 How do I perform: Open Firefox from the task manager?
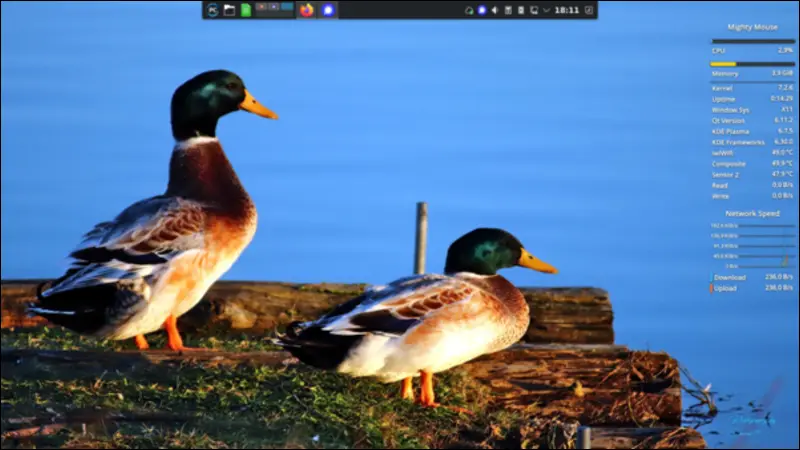(307, 10)
